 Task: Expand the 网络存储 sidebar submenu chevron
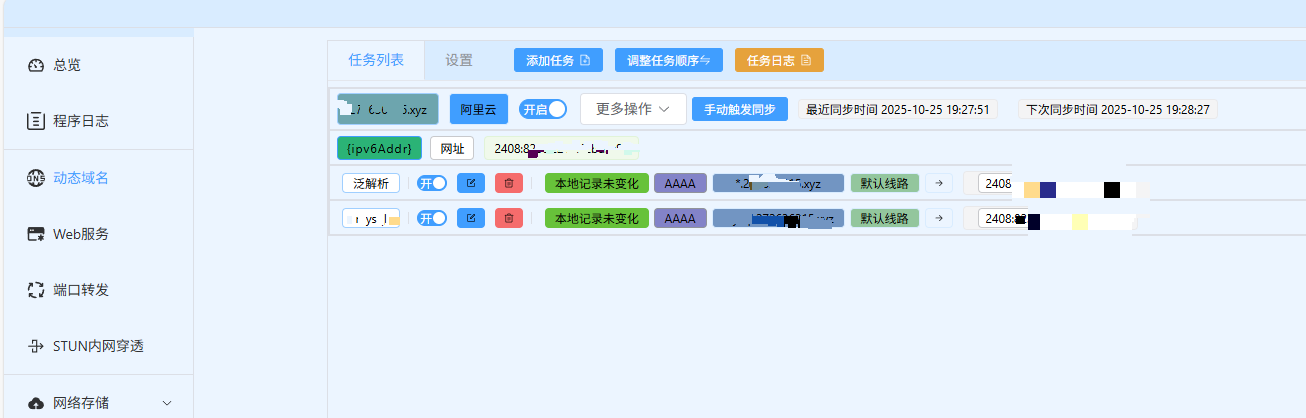pos(166,403)
